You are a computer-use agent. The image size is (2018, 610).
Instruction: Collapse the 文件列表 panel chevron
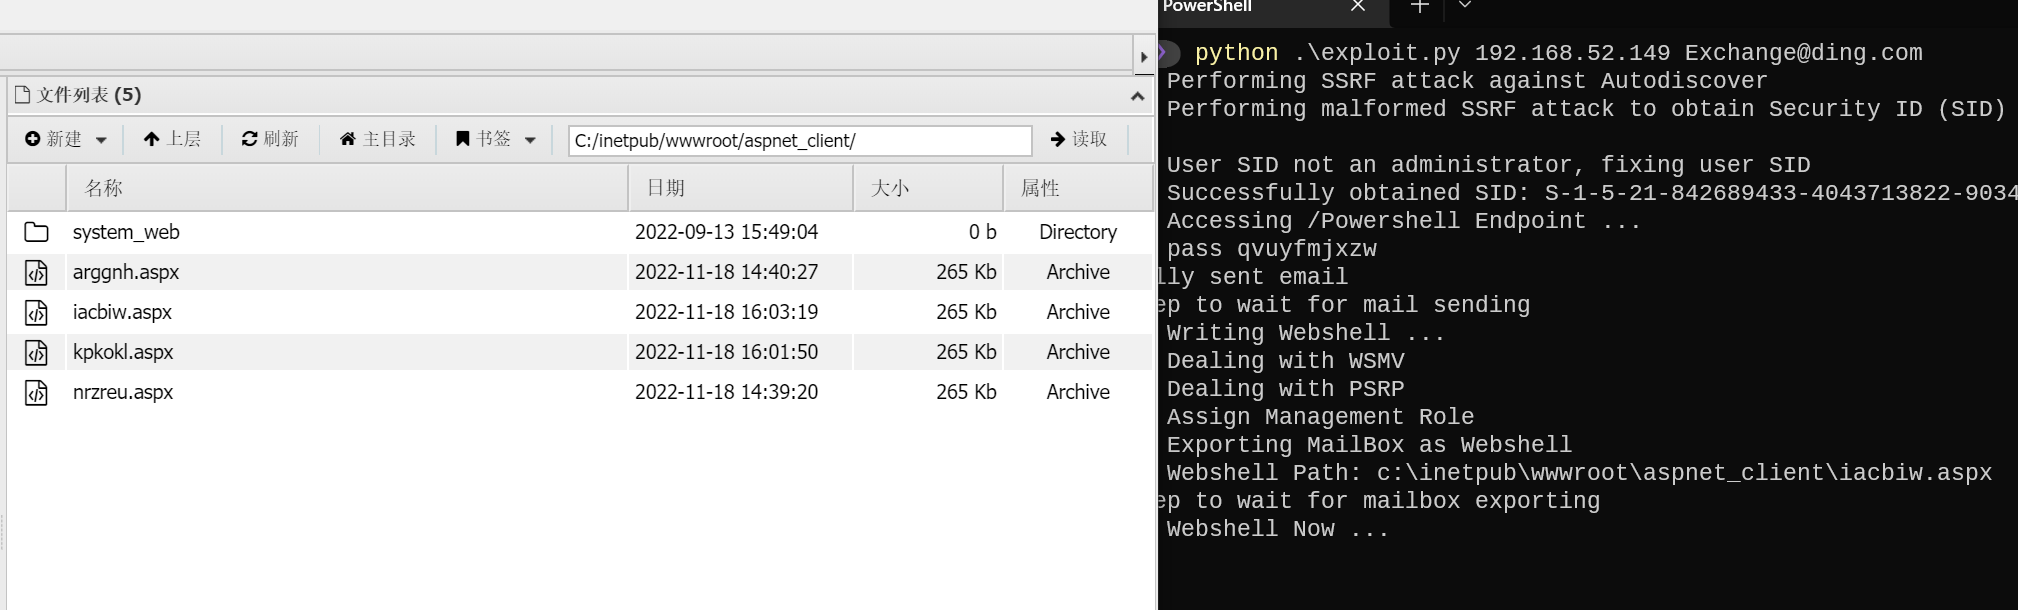[1137, 96]
